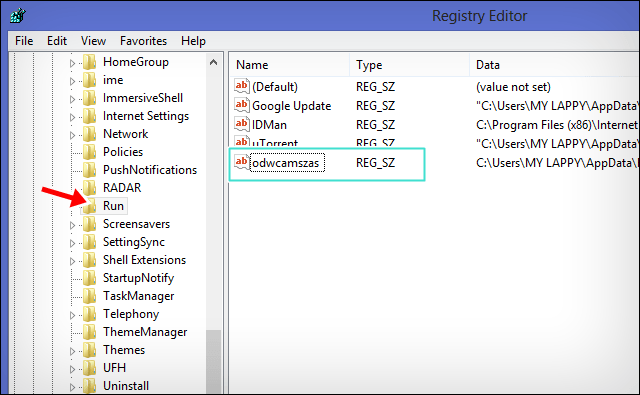Expand the Network key
The height and width of the screenshot is (395, 640).
(72, 135)
